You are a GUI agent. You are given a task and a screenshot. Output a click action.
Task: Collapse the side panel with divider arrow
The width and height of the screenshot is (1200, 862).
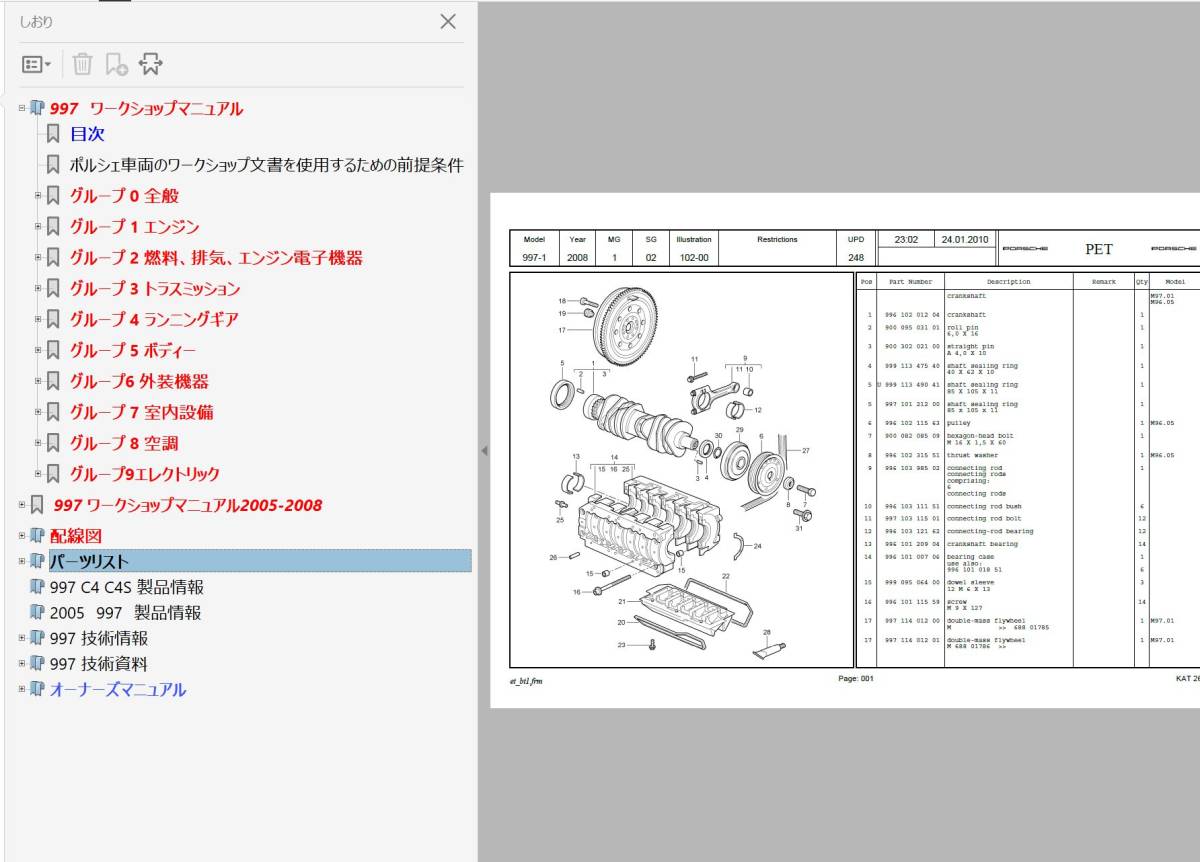[484, 451]
